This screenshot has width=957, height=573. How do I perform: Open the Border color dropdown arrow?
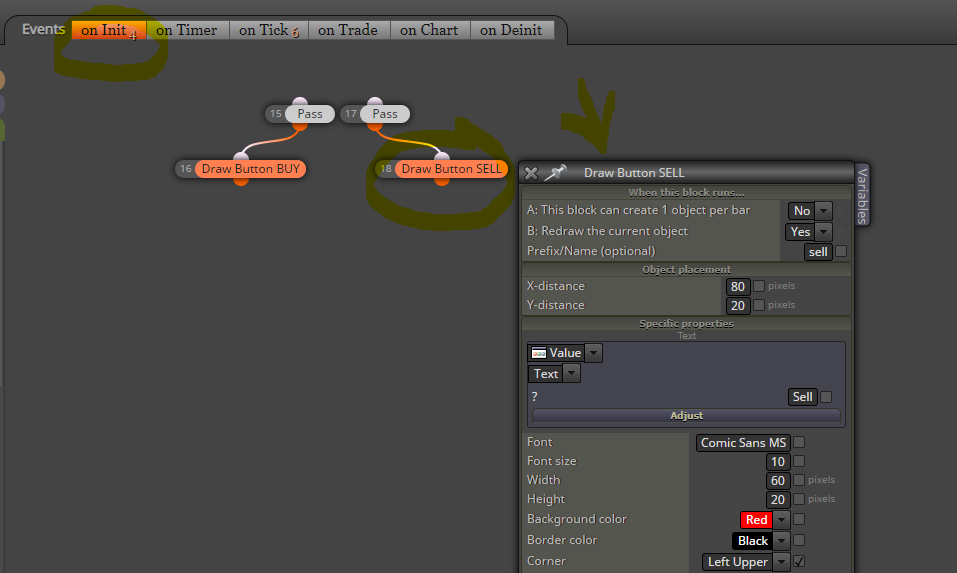point(782,541)
